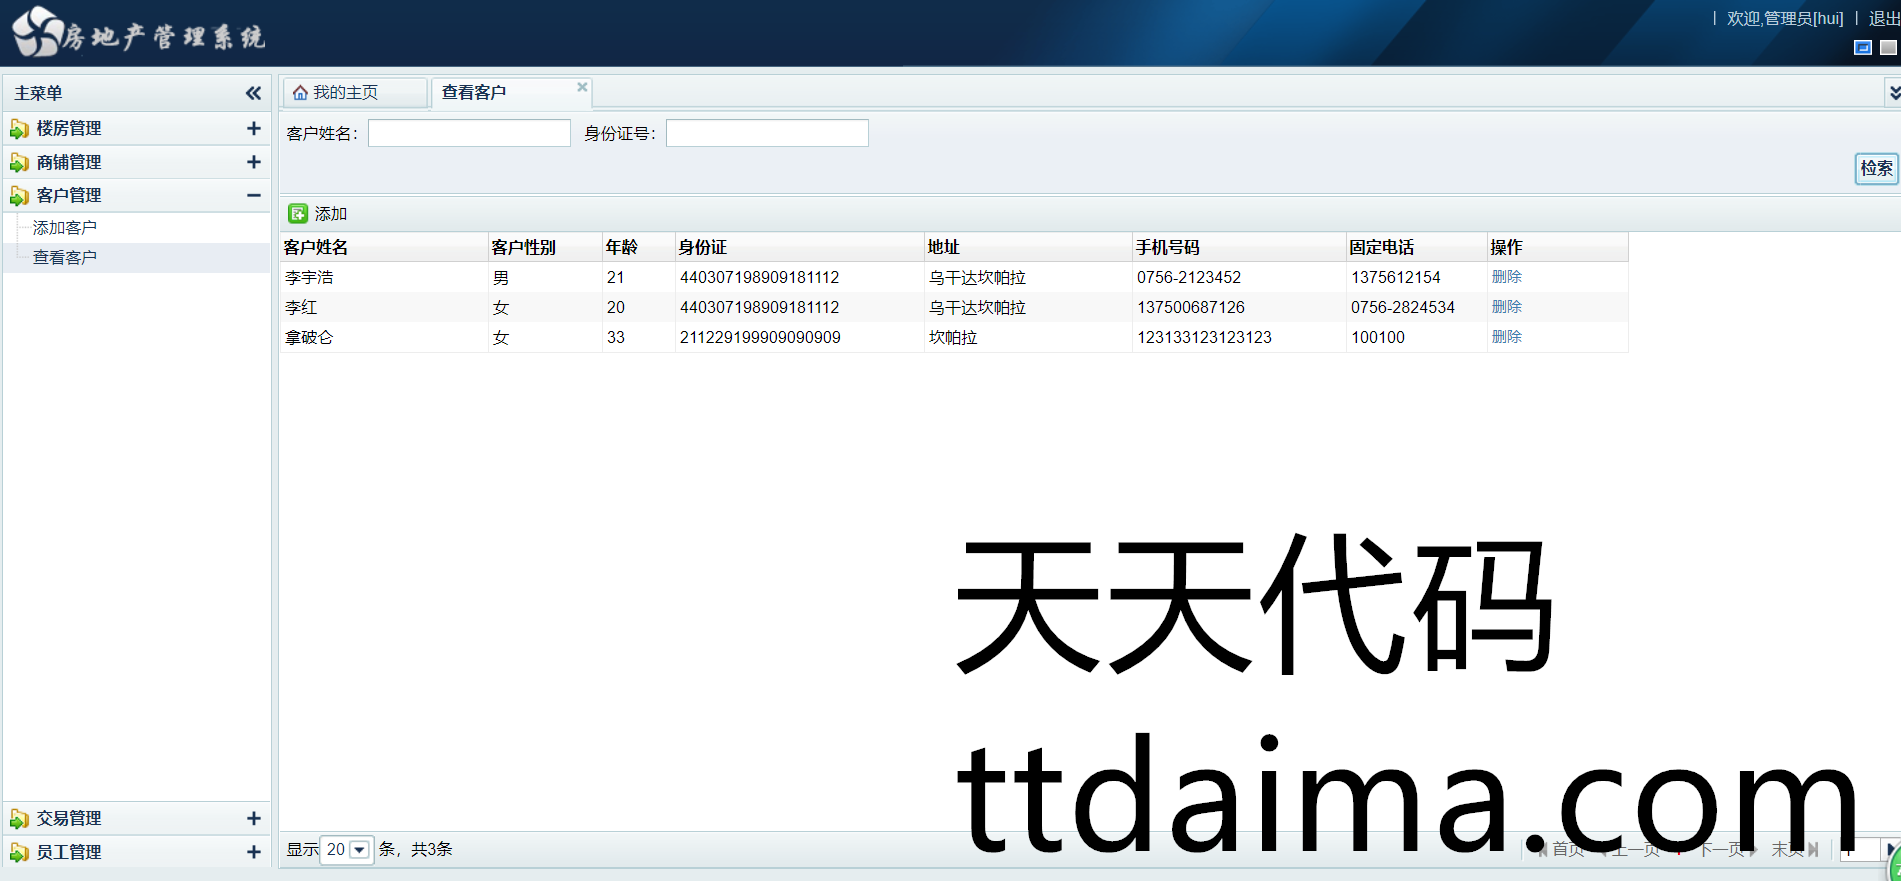The image size is (1901, 881).
Task: Switch to the 我的主页 tab
Action: click(x=345, y=93)
